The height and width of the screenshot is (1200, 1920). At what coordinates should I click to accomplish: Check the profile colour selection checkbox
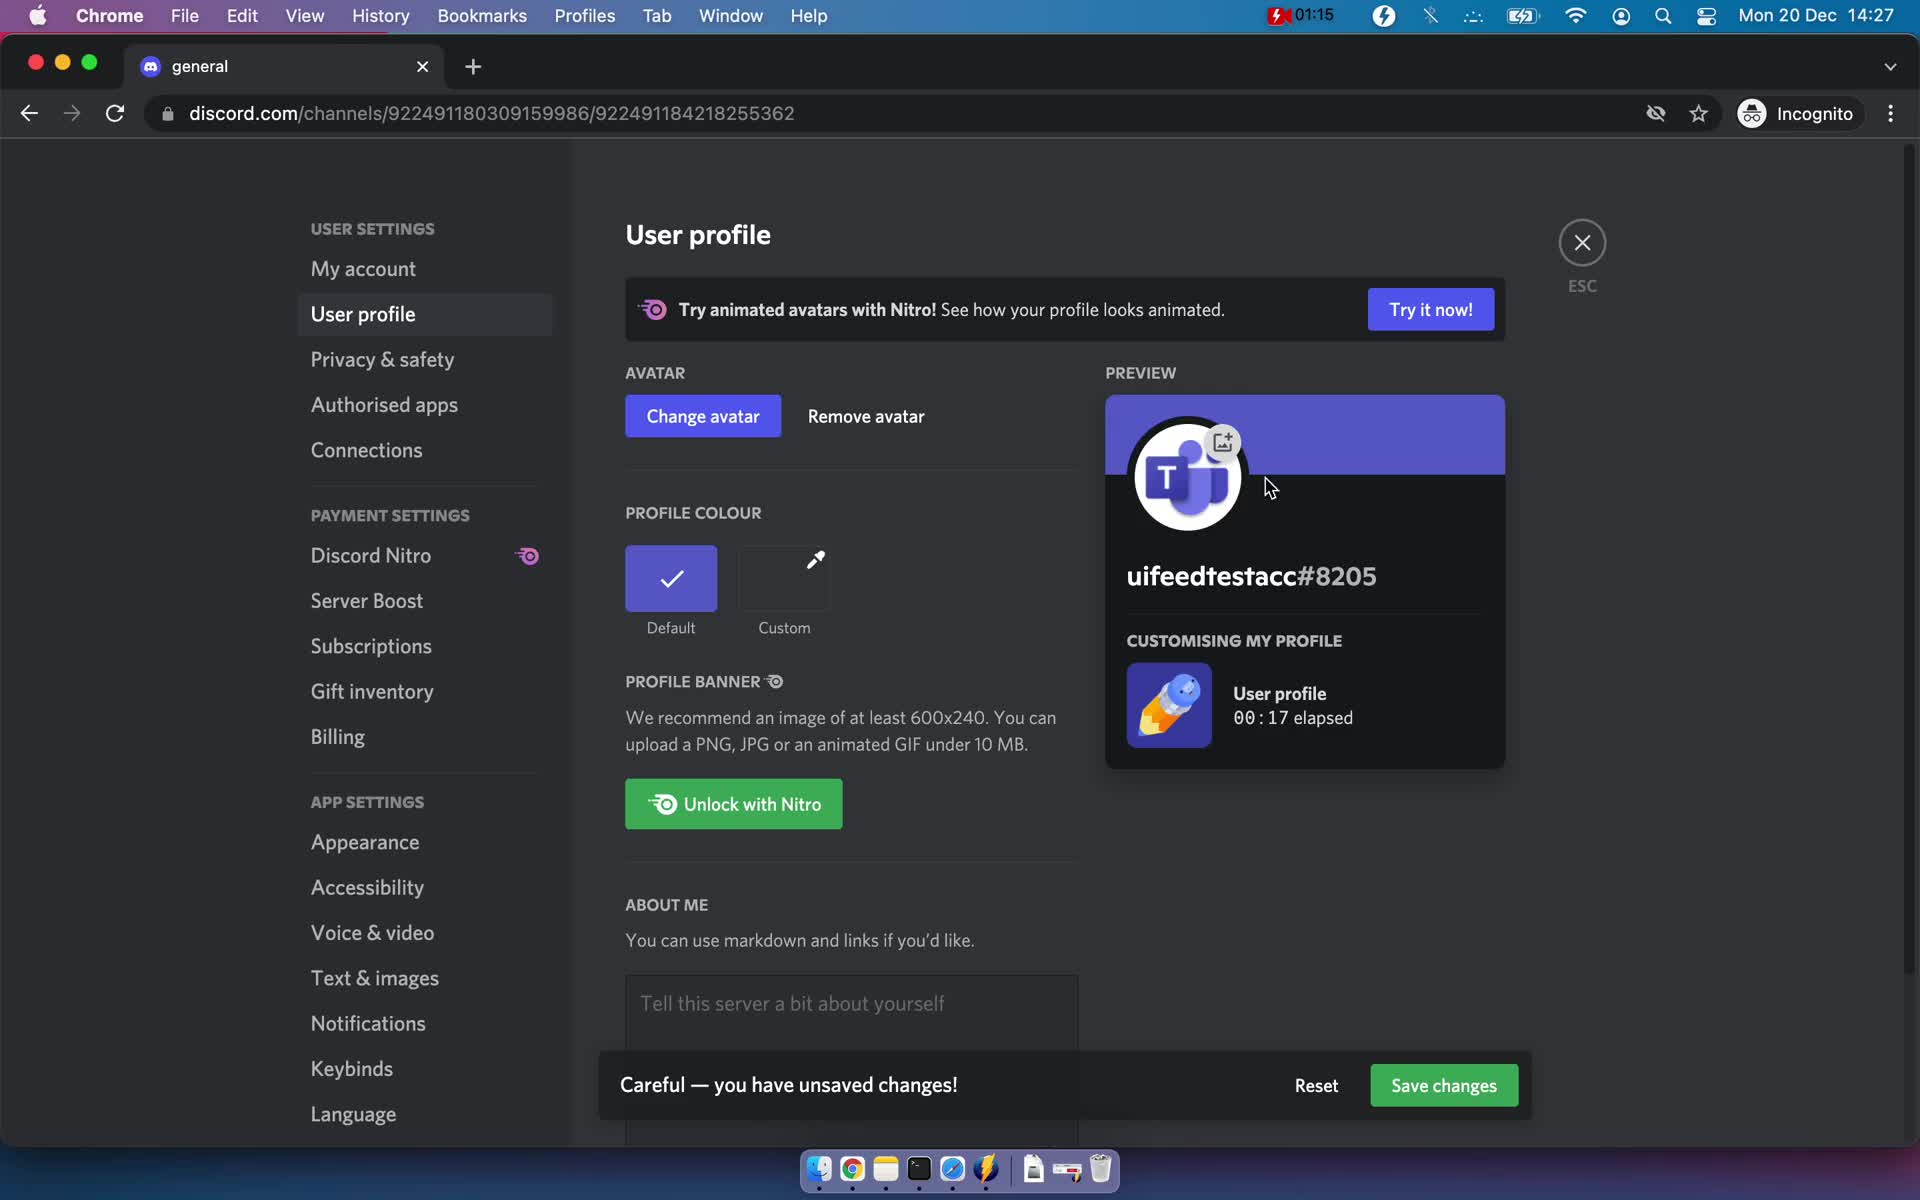pos(672,576)
